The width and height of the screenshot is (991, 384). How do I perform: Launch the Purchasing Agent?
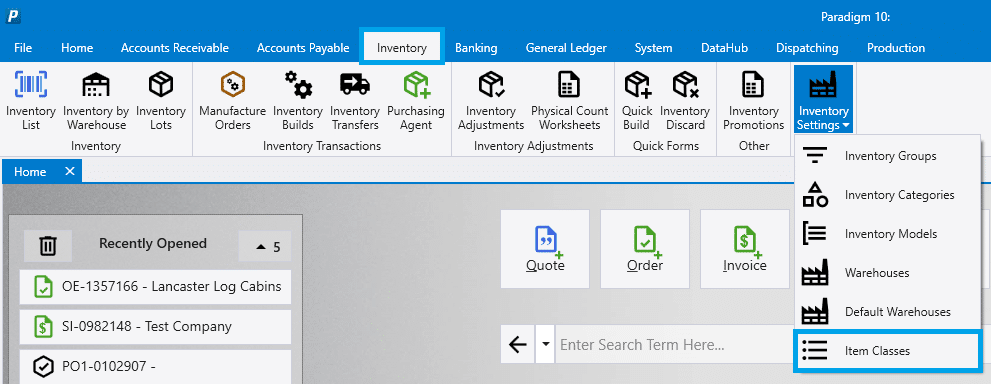(x=416, y=101)
